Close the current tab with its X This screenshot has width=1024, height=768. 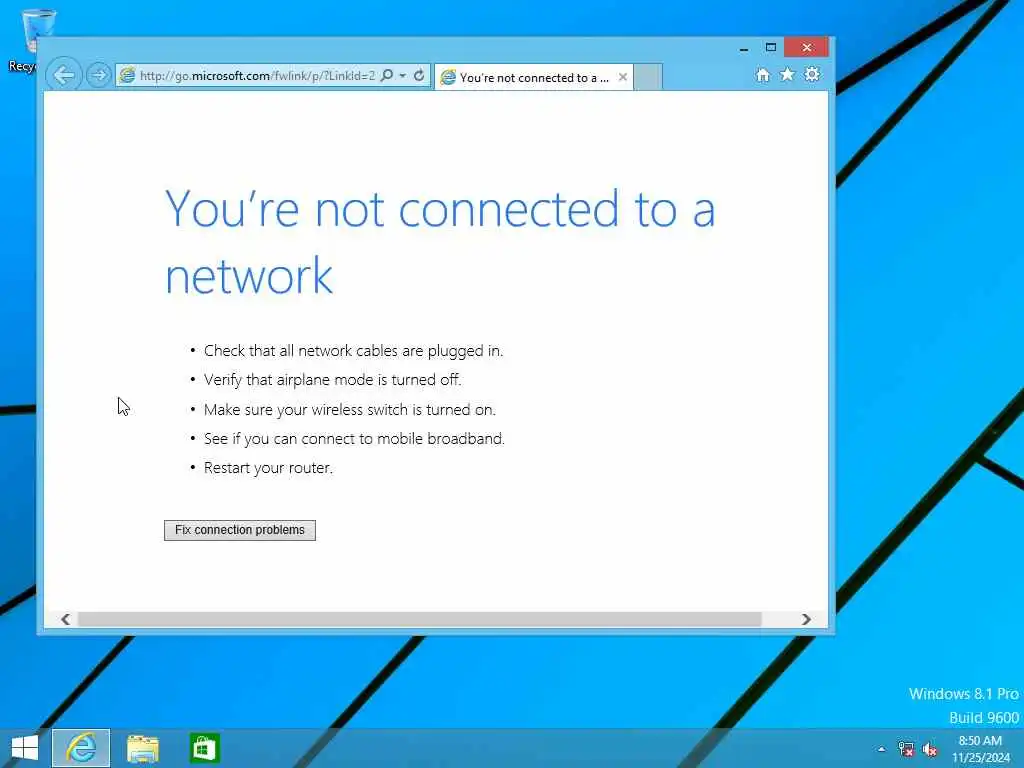(623, 77)
